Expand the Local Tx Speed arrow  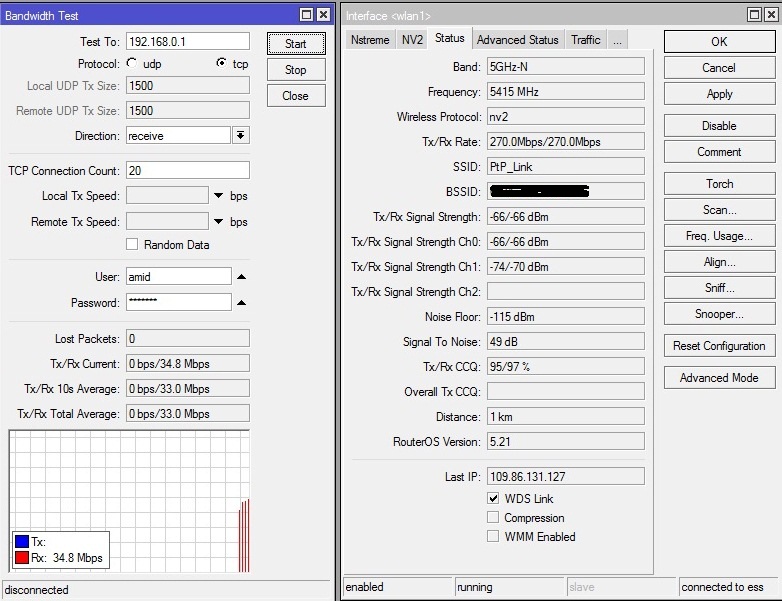tap(219, 196)
